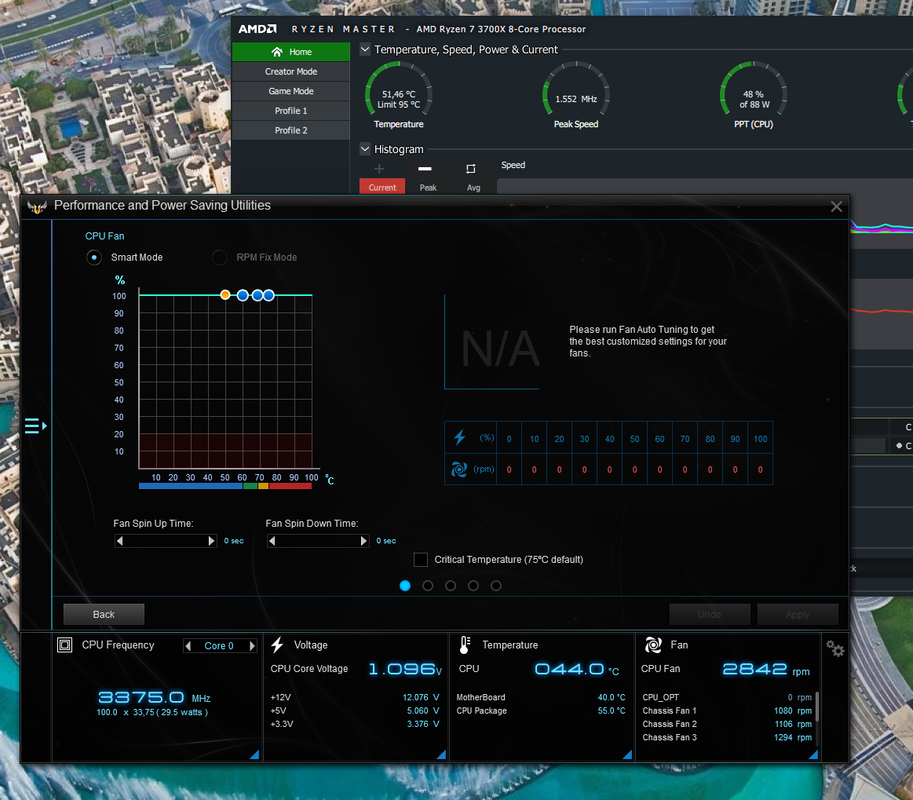Go to the third page dot
This screenshot has width=913, height=800.
451,586
